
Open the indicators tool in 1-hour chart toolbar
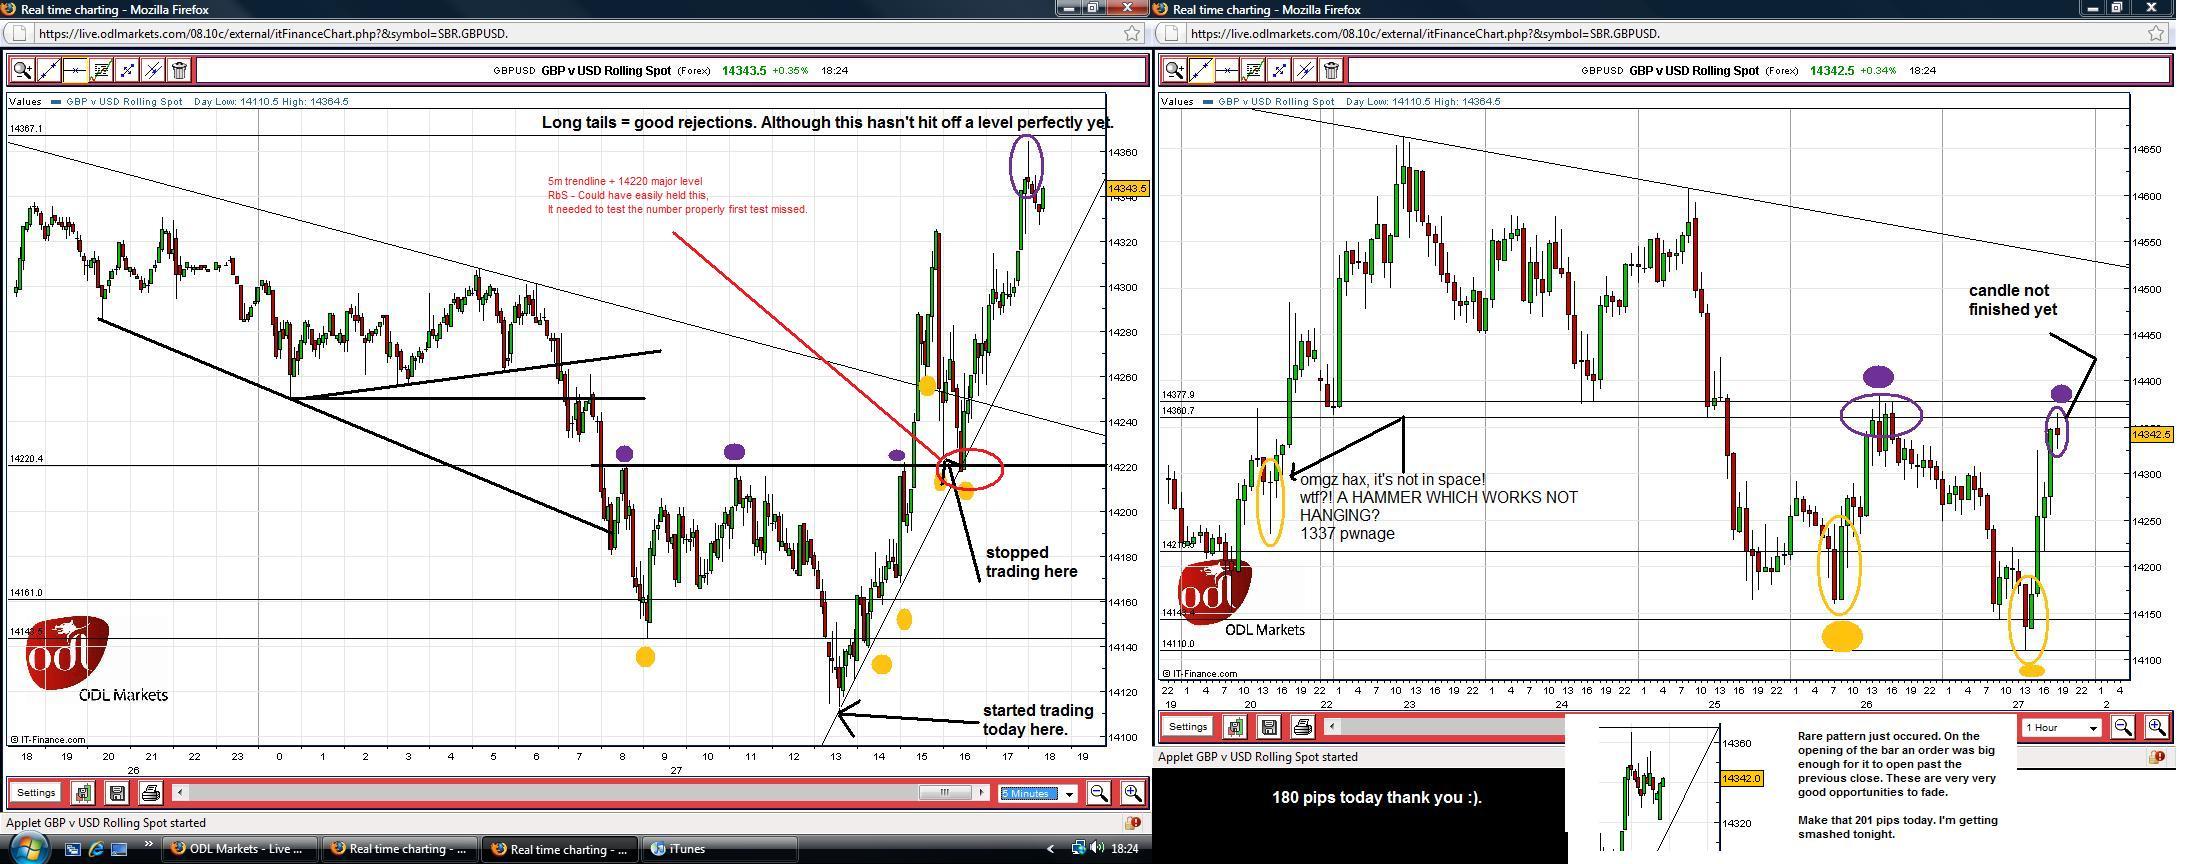coord(1252,70)
